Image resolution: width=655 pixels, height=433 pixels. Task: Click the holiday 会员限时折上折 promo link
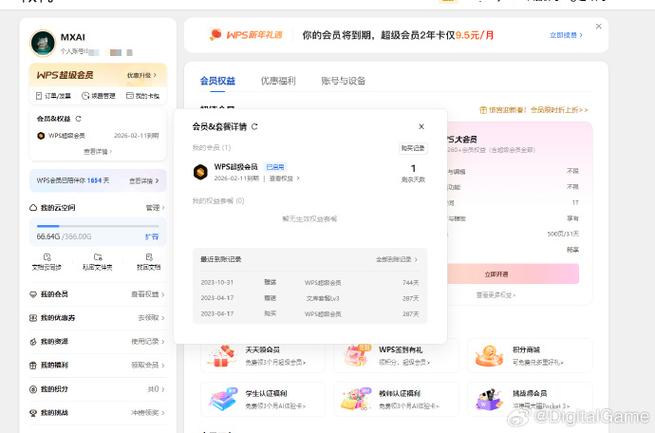pos(533,110)
